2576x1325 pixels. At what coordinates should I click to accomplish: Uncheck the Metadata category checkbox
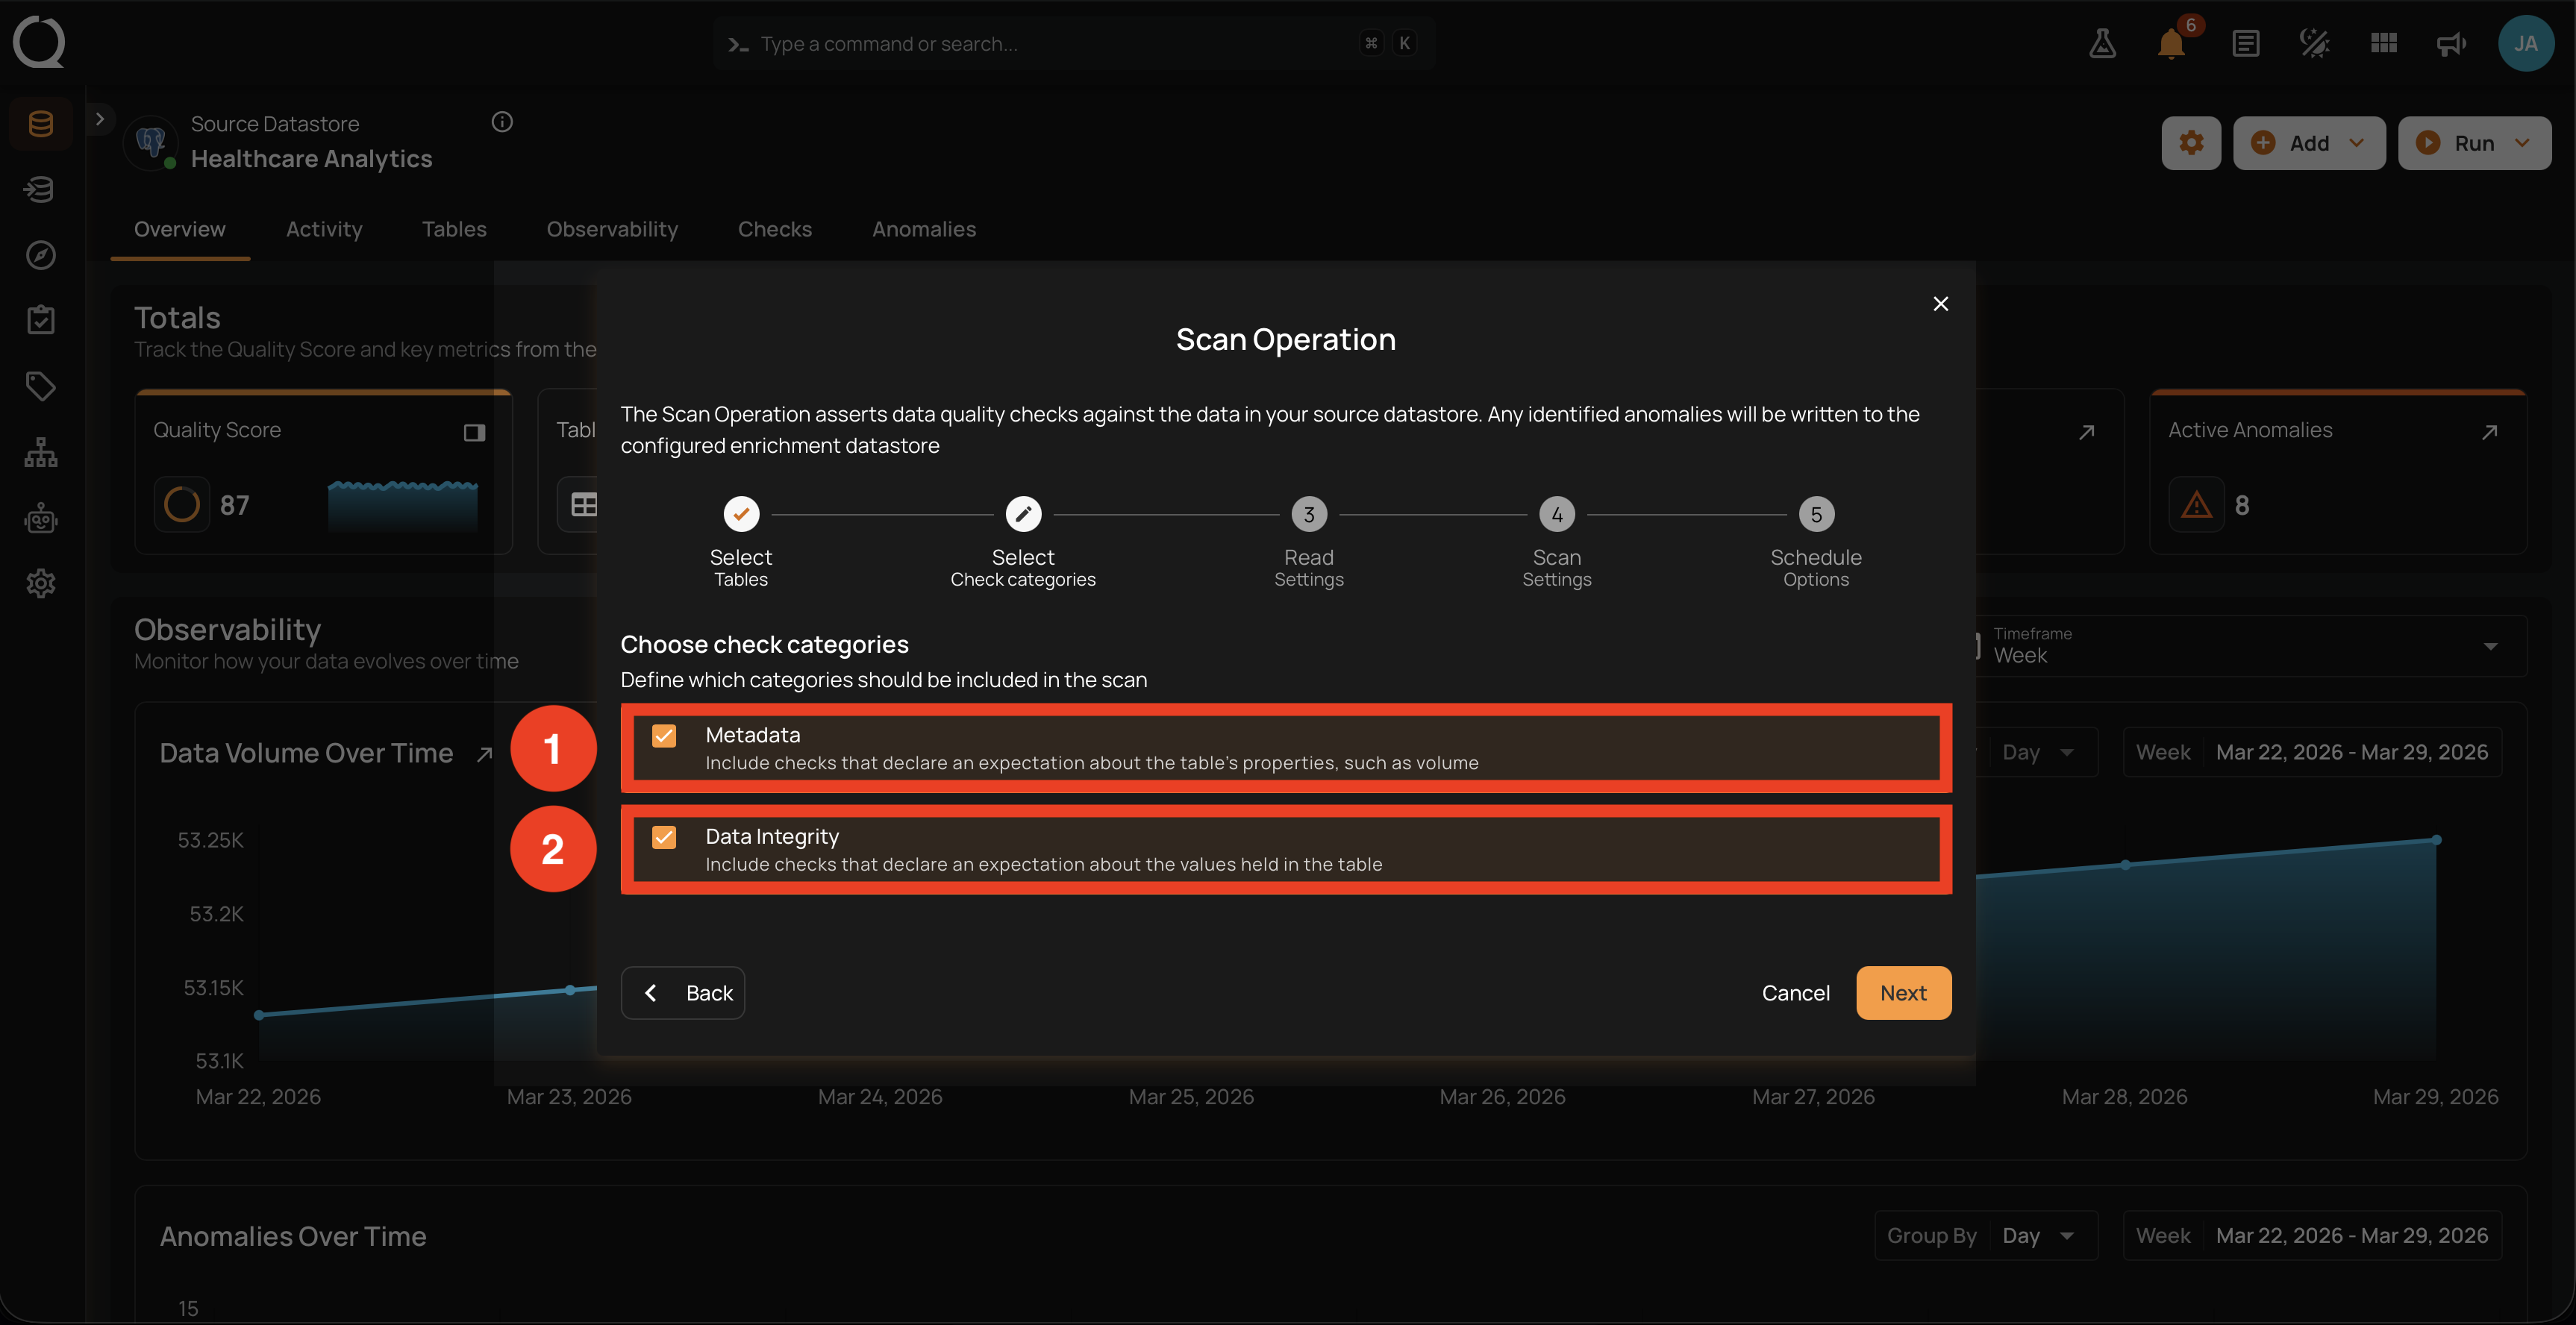pos(664,736)
